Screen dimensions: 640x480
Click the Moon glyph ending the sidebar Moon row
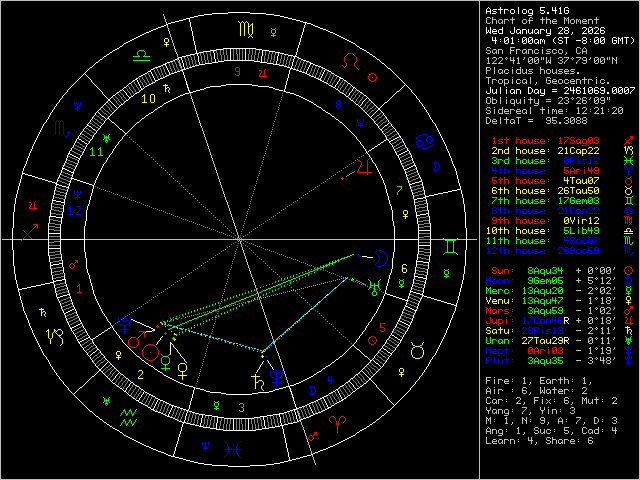click(629, 281)
